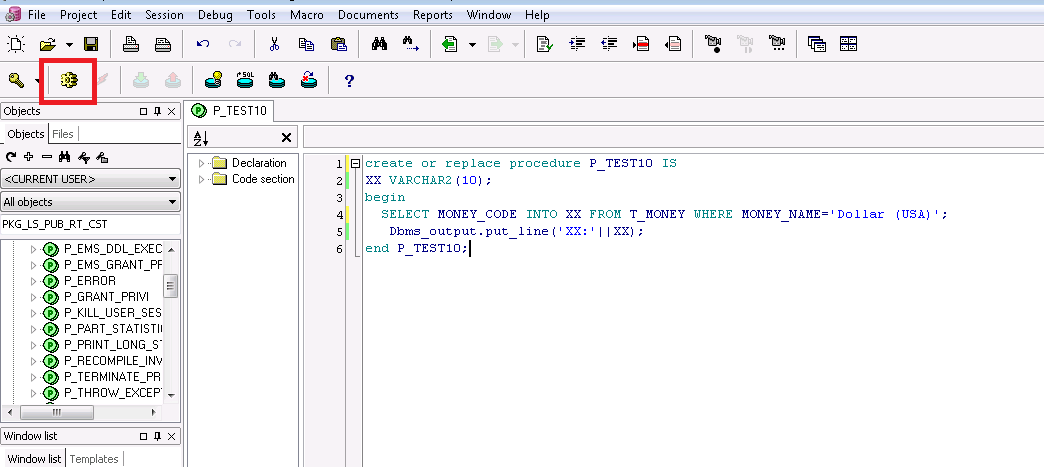Switch to the Templates tab

94,459
